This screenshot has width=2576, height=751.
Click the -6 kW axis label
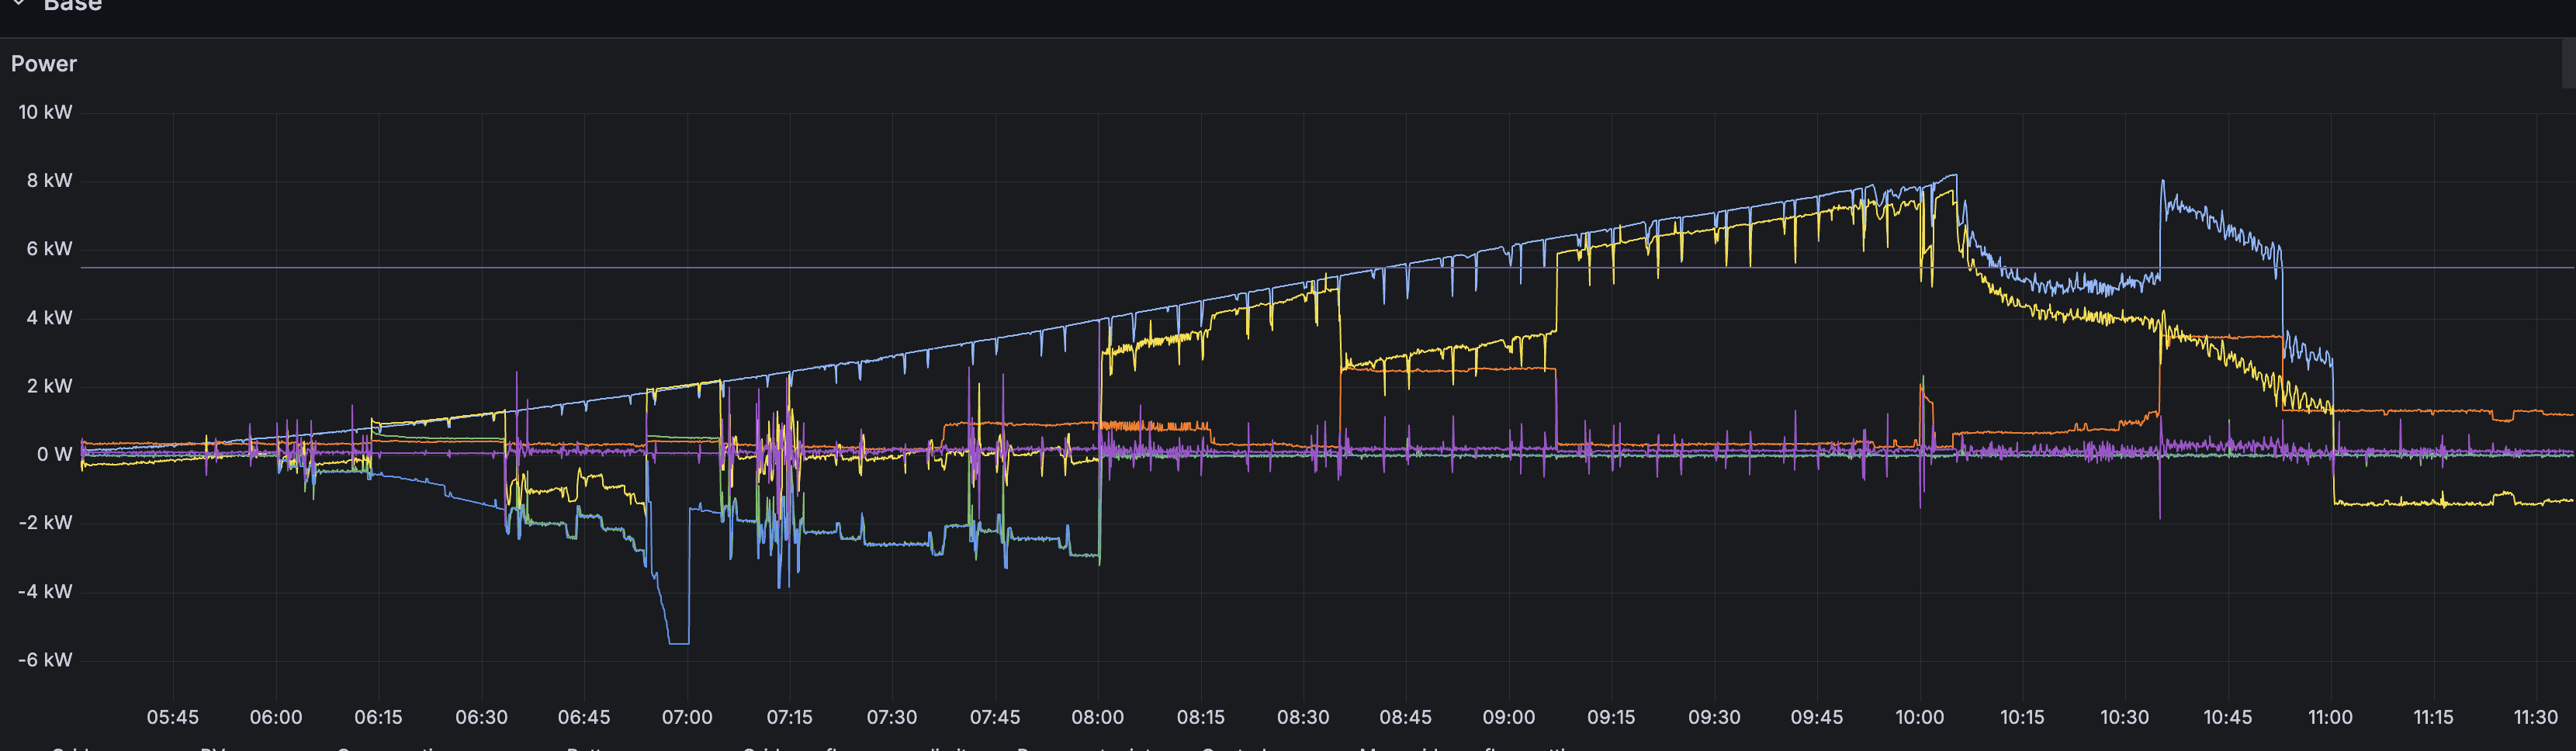click(x=45, y=660)
